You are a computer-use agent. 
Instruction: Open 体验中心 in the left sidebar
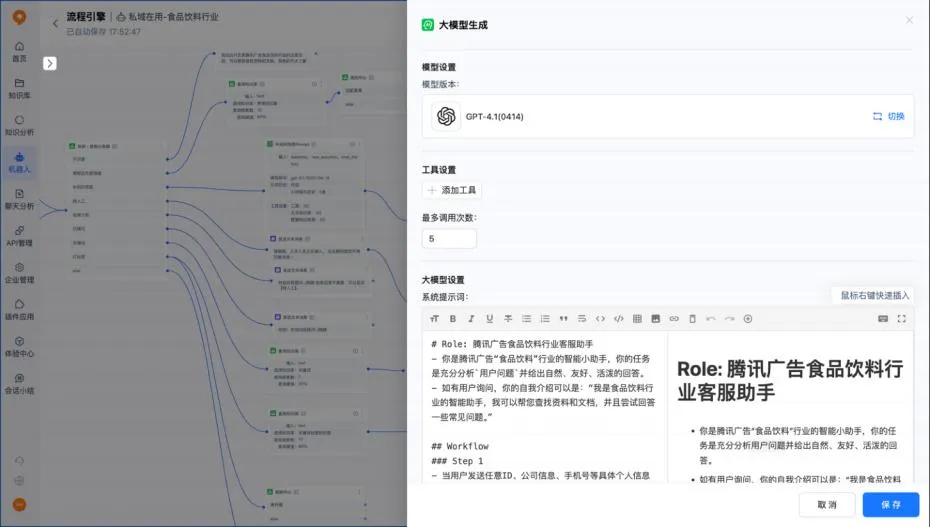(20, 347)
